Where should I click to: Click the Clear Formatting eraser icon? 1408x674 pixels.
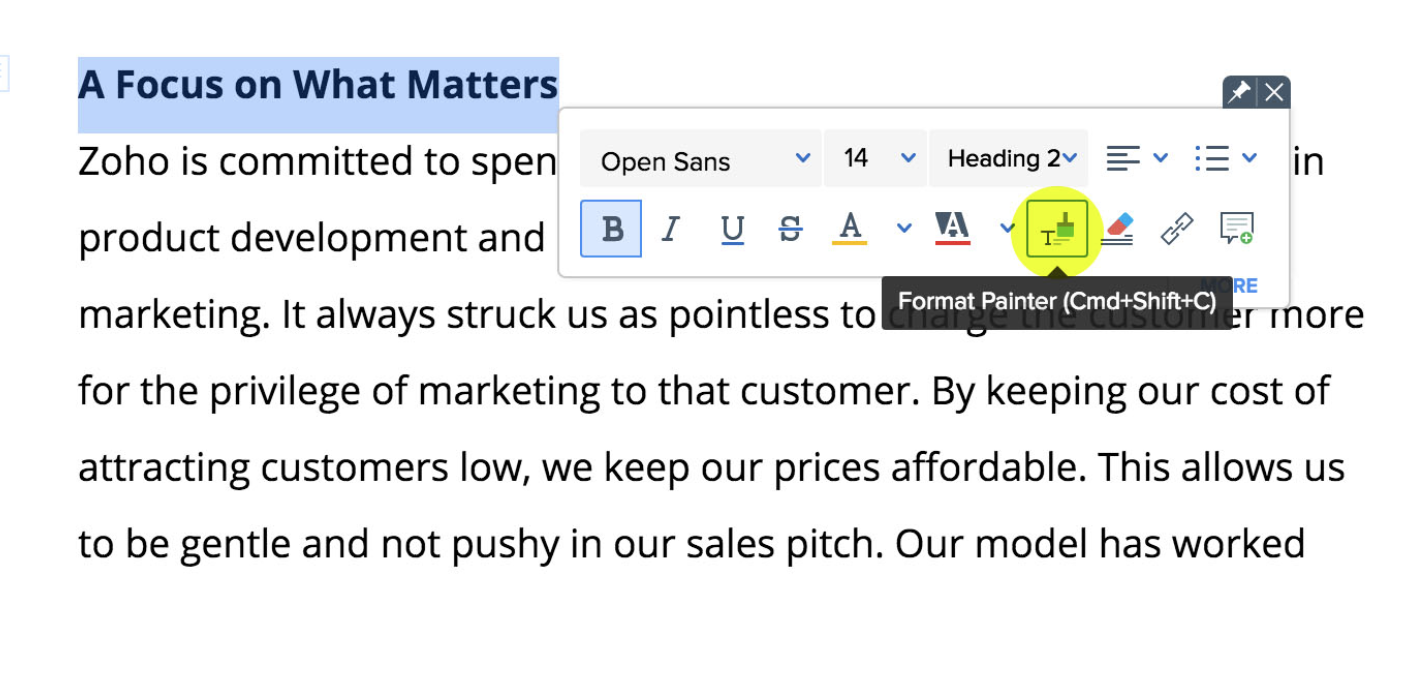click(1117, 229)
